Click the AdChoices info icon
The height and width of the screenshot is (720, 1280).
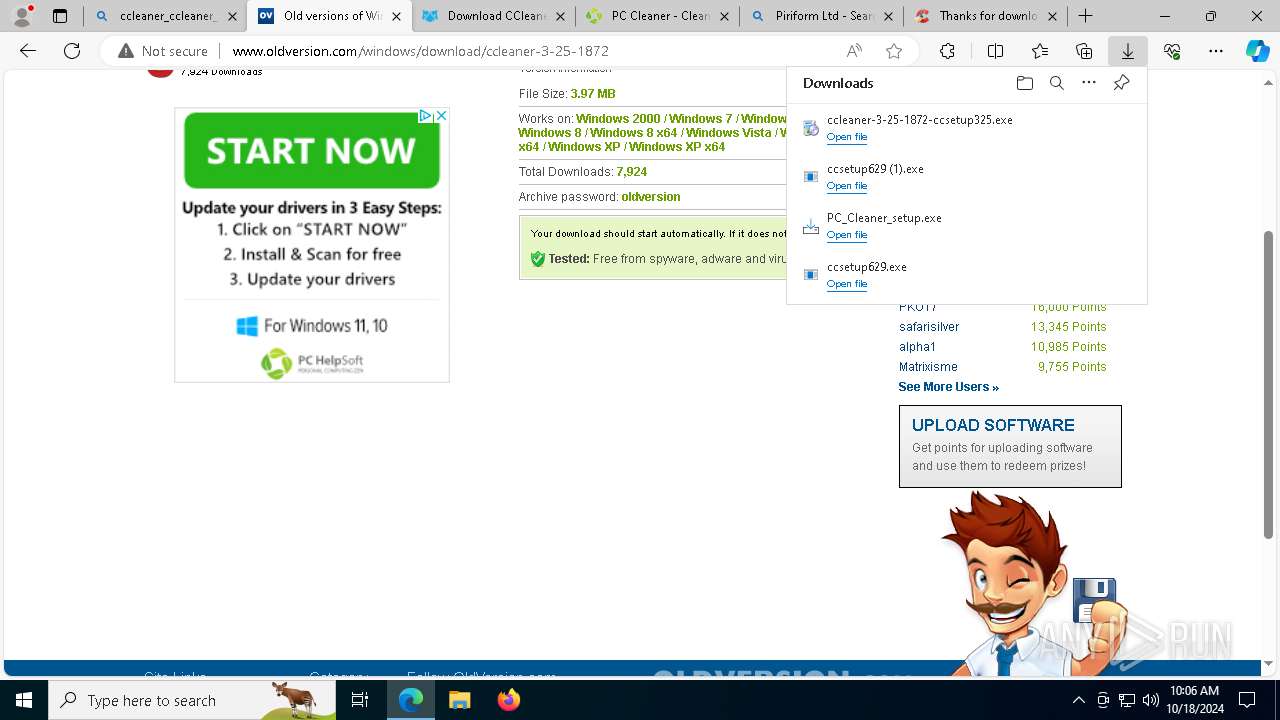(425, 116)
